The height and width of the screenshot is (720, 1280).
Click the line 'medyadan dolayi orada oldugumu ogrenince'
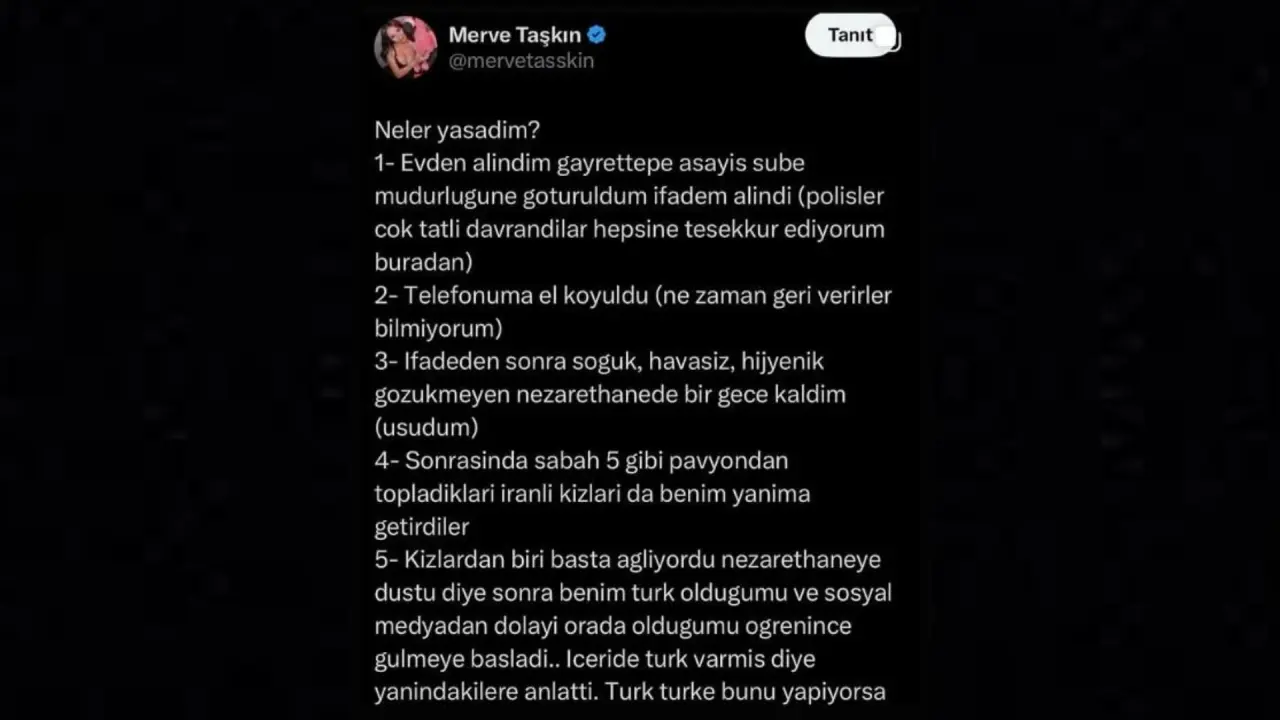click(x=613, y=626)
